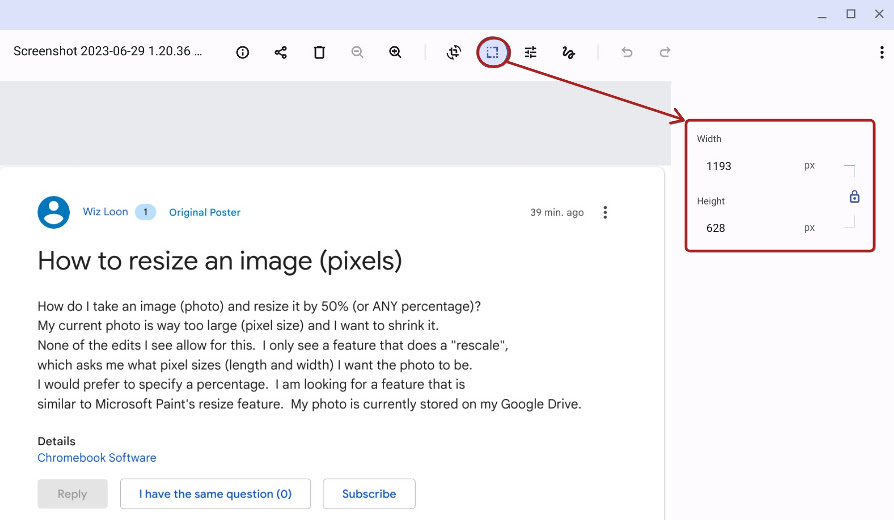Open the three-dot more options menu
Viewport: 894px width, 520px height.
[881, 52]
